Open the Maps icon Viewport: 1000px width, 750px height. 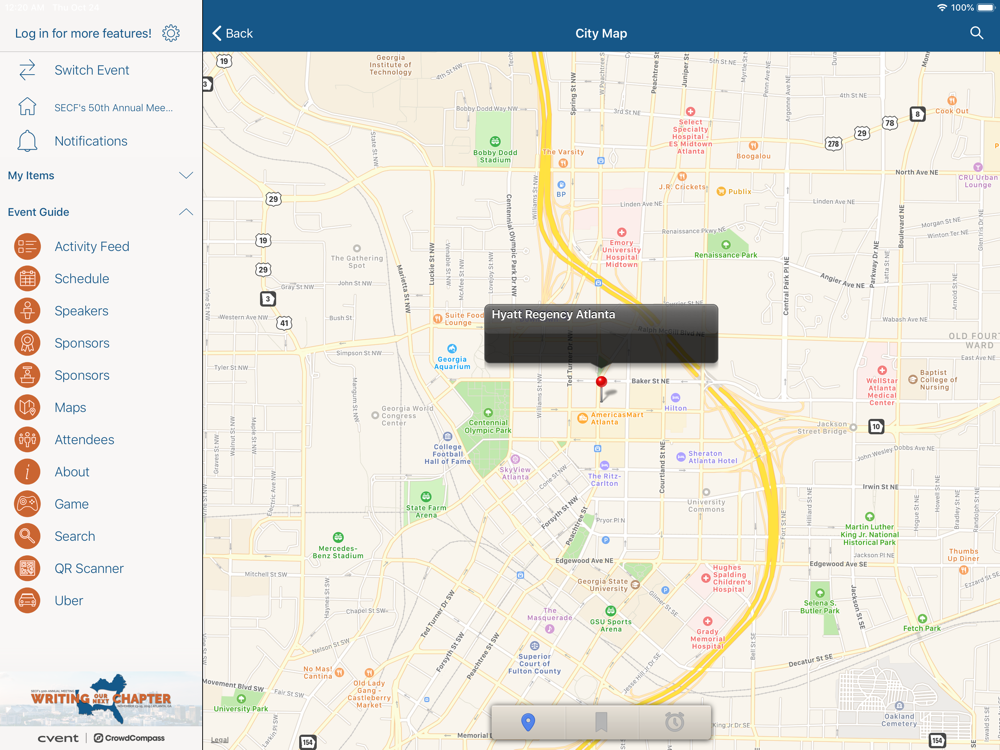27,408
